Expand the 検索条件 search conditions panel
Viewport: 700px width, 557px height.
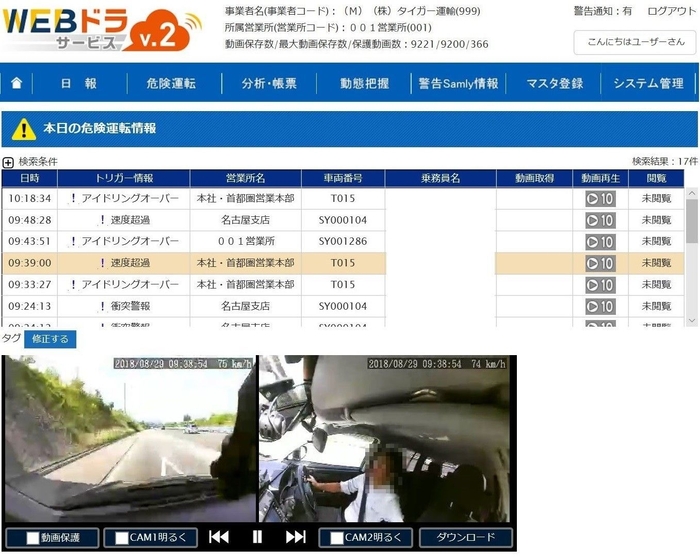(8, 162)
